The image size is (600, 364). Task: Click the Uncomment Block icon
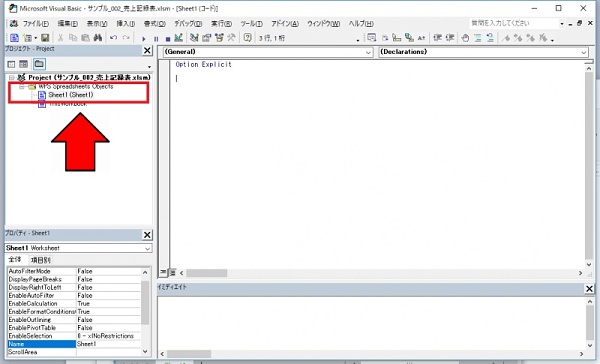(490, 38)
